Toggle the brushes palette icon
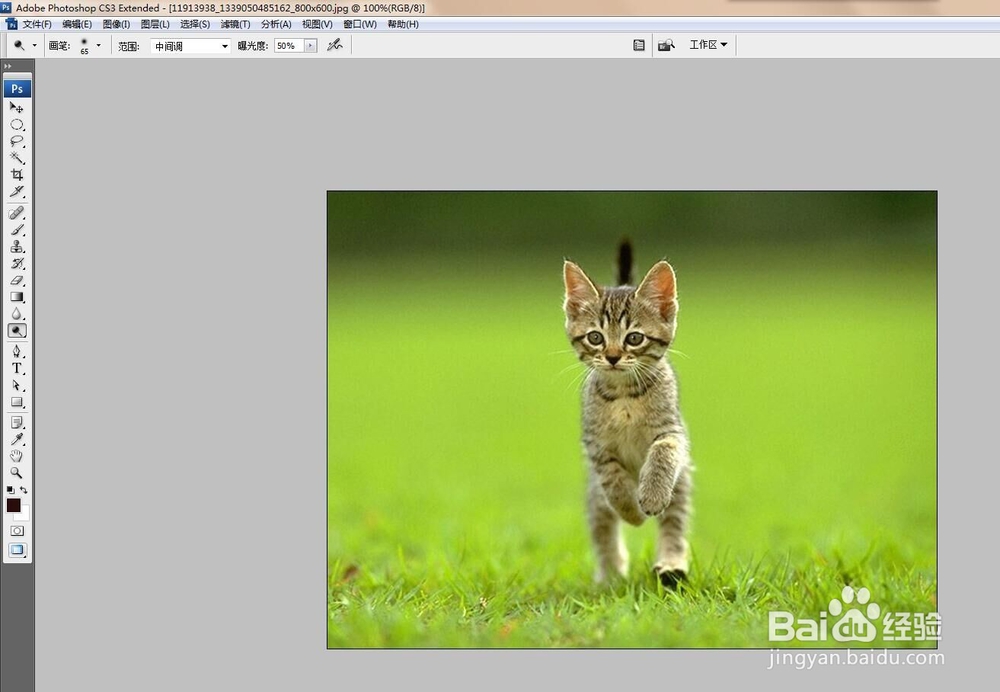Screen dimensions: 1000x692 (638, 45)
